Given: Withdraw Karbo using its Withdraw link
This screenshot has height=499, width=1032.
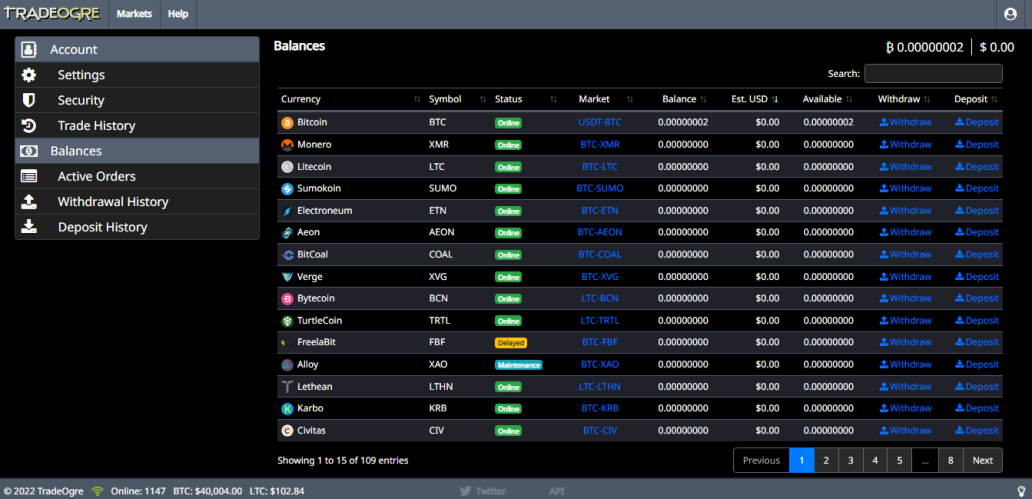Looking at the screenshot, I should [x=906, y=409].
